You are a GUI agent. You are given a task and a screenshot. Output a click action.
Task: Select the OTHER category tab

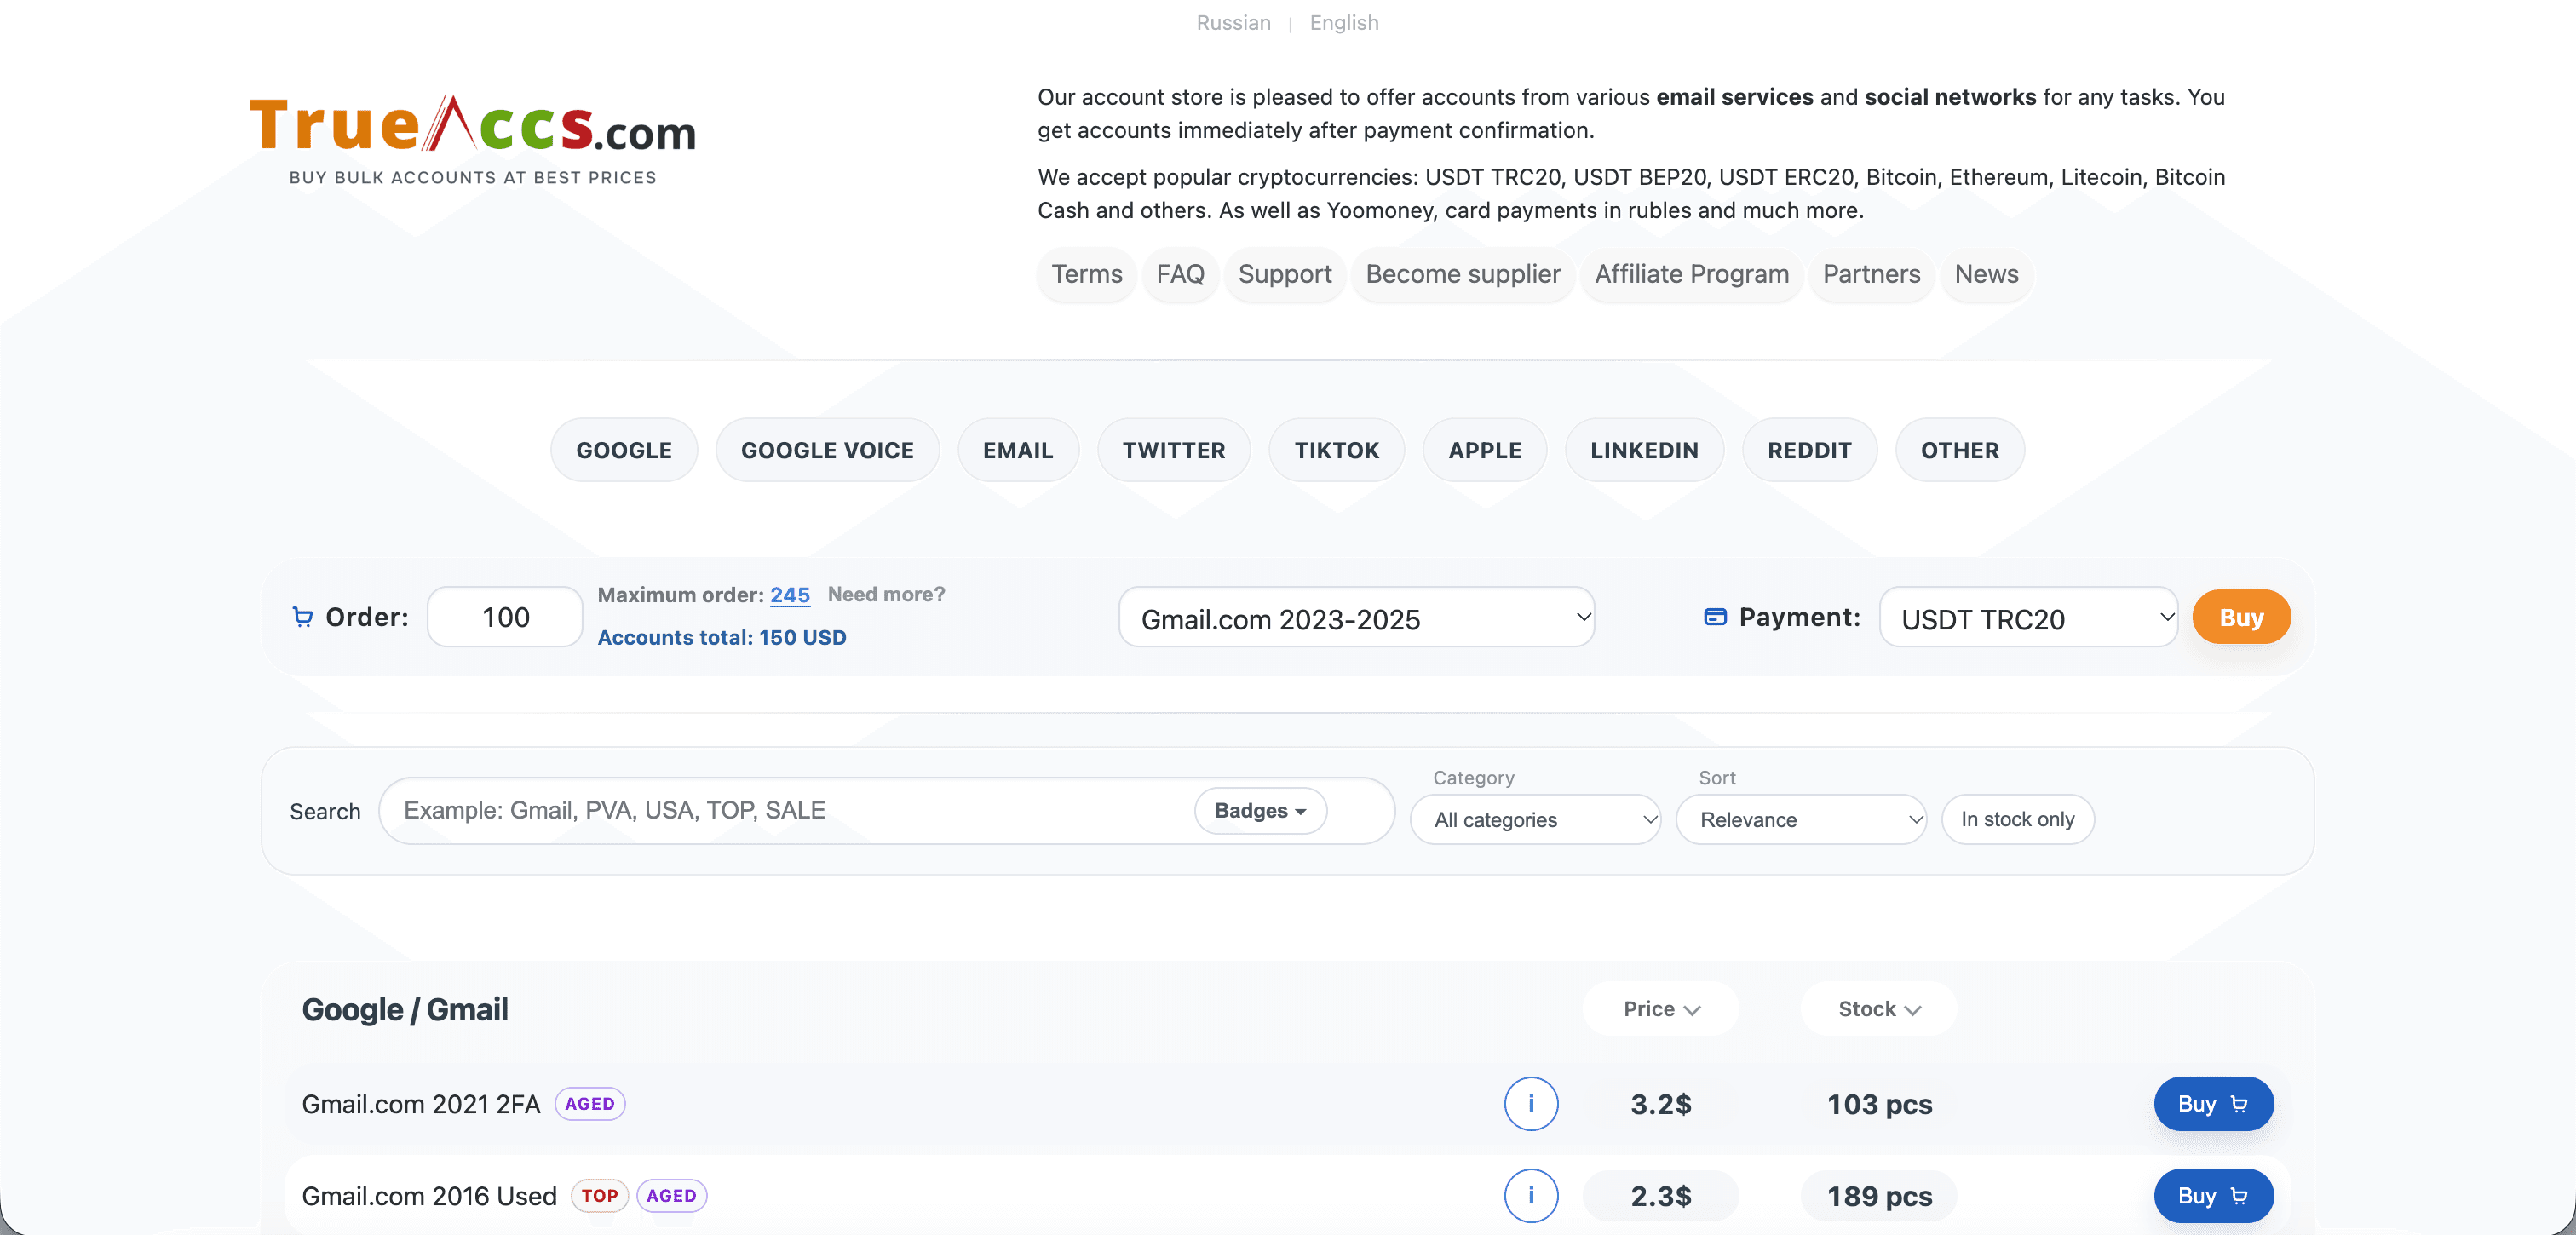pos(1959,449)
